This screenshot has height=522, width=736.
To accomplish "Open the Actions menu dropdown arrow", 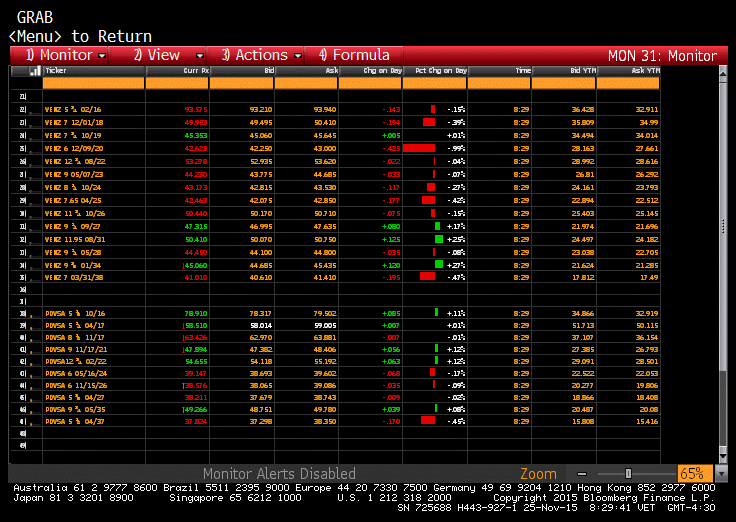I will pos(298,56).
